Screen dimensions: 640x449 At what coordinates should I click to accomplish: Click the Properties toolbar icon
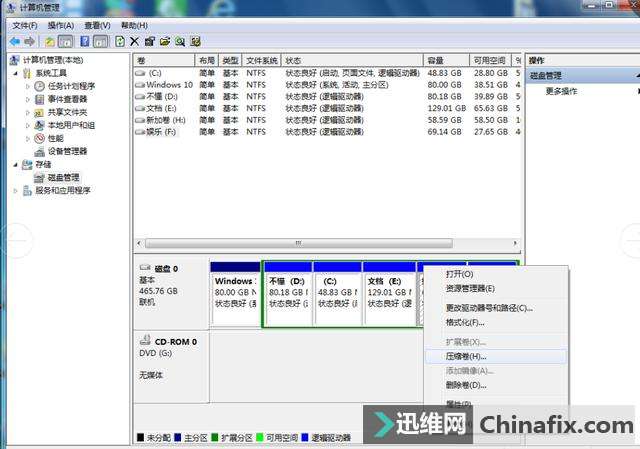149,42
